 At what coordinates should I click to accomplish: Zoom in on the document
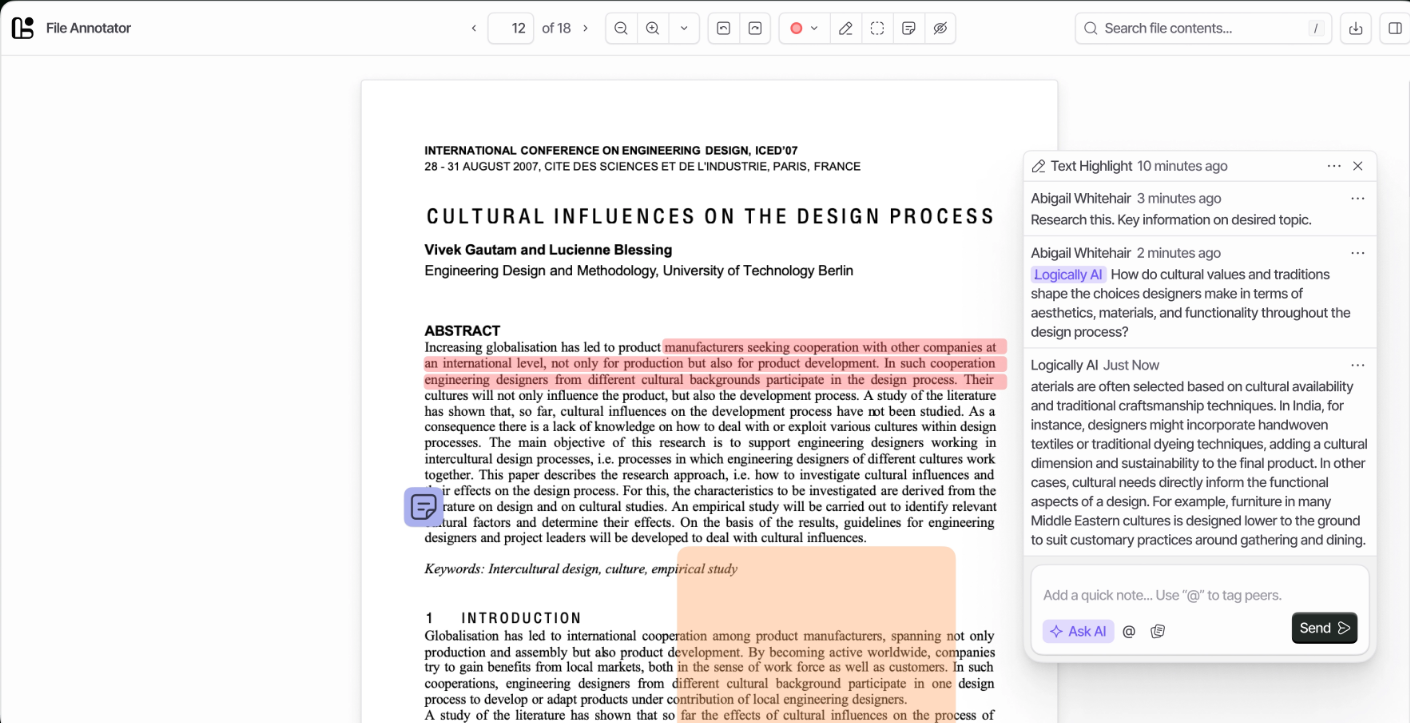(x=652, y=28)
